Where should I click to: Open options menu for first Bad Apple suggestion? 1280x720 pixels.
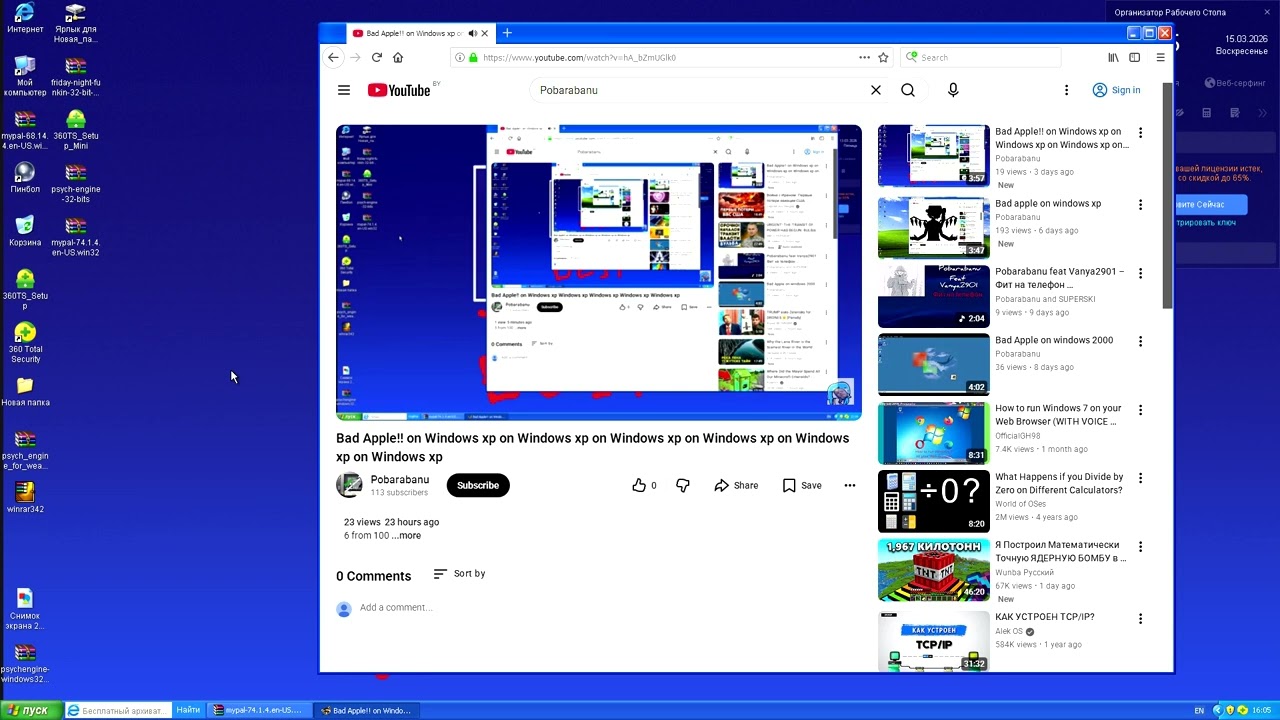tap(1140, 133)
